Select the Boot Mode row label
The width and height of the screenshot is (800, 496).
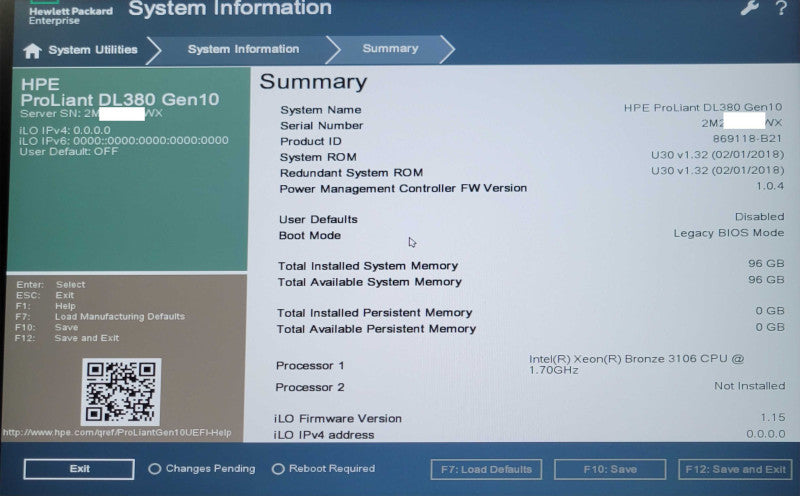pos(310,236)
